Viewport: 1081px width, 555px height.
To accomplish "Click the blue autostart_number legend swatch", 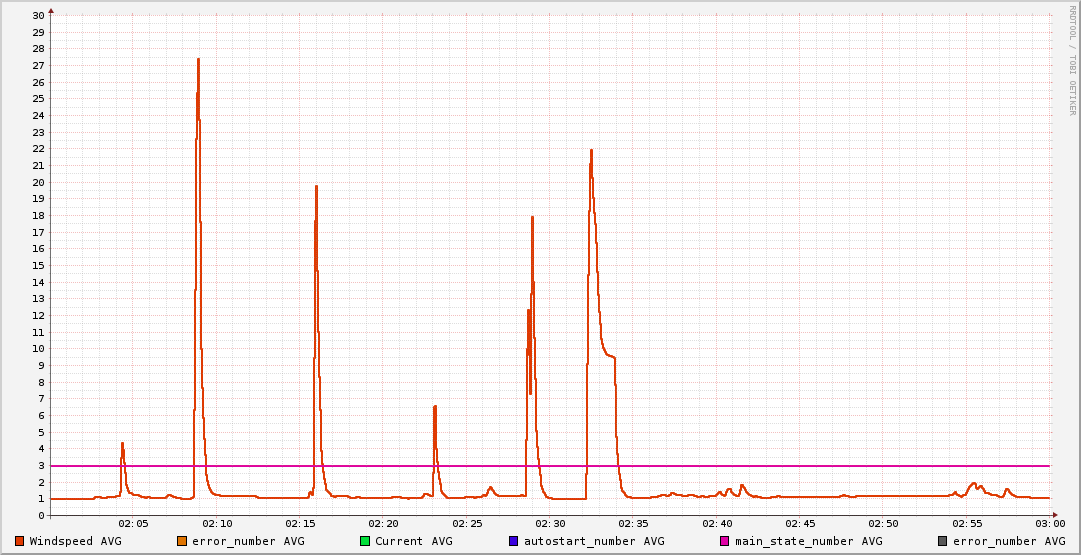I will (514, 541).
